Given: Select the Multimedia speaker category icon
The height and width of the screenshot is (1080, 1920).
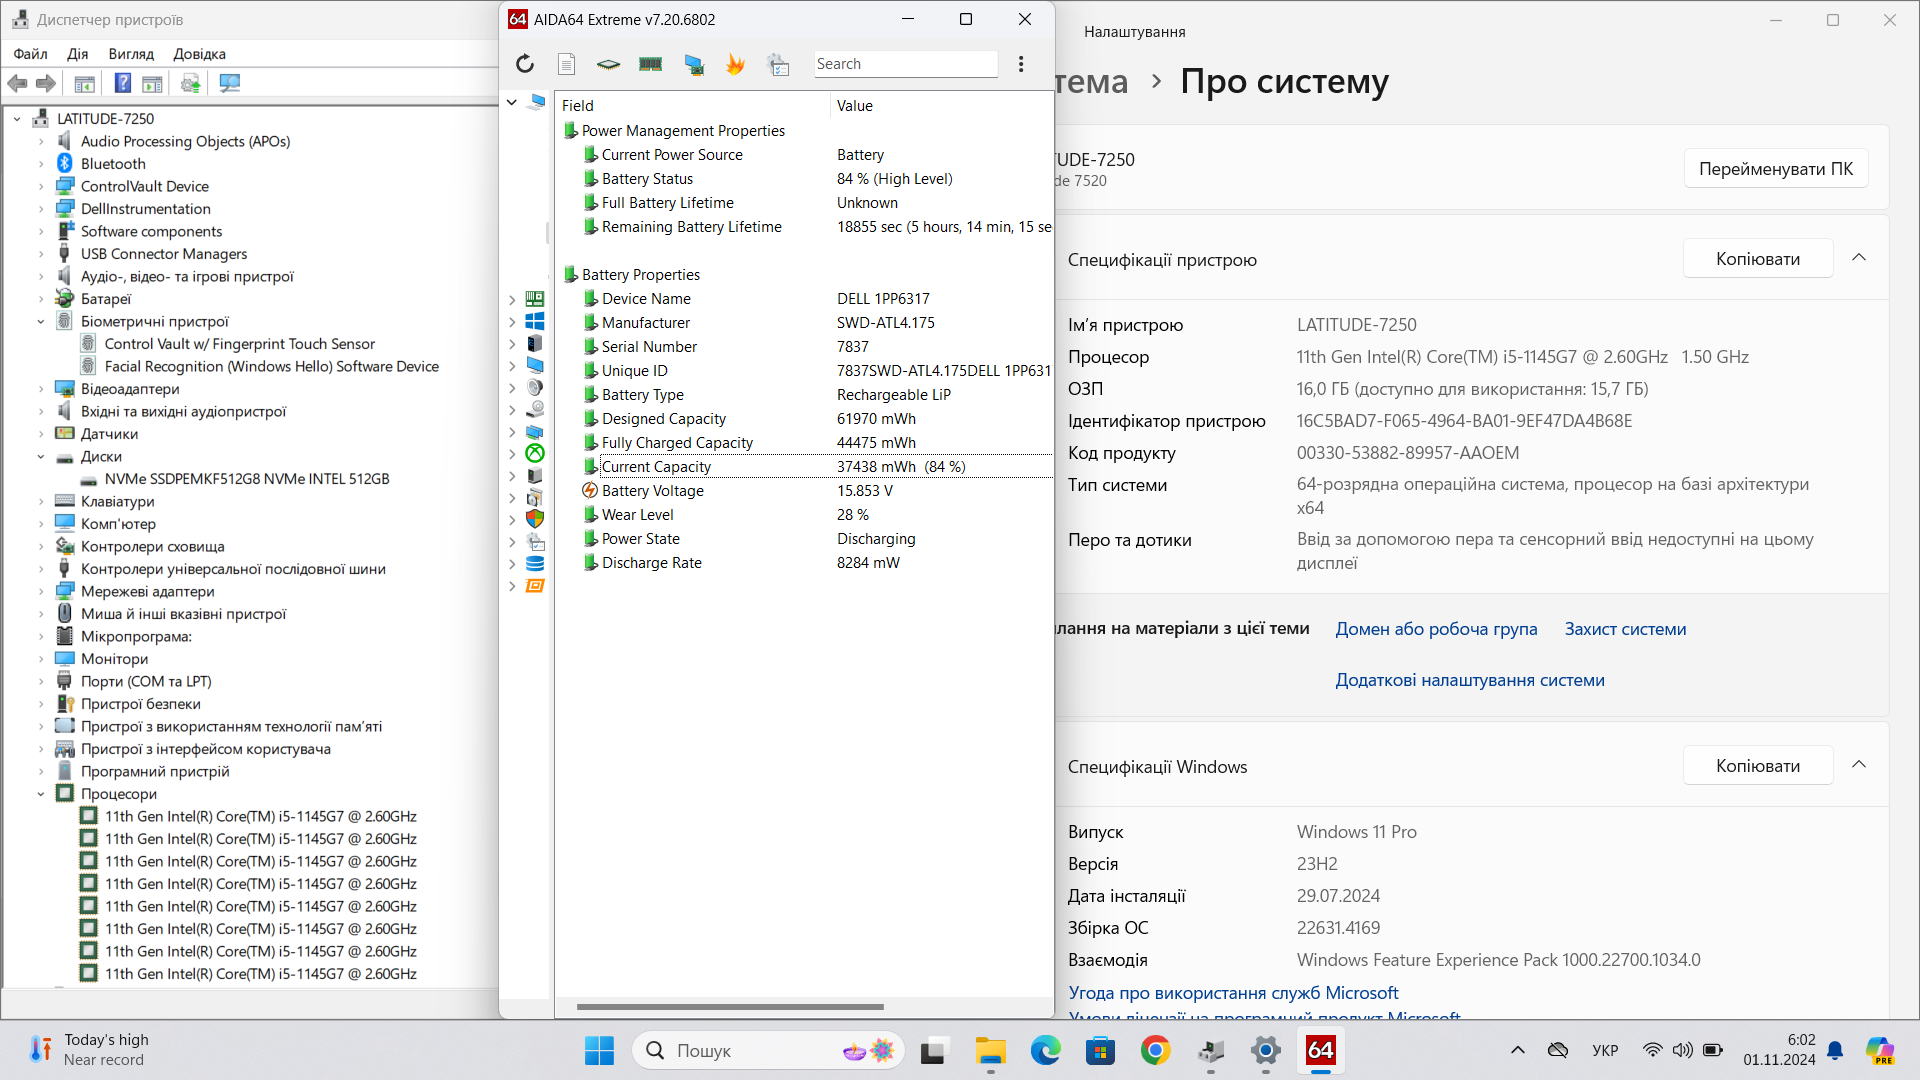Looking at the screenshot, I should (535, 387).
